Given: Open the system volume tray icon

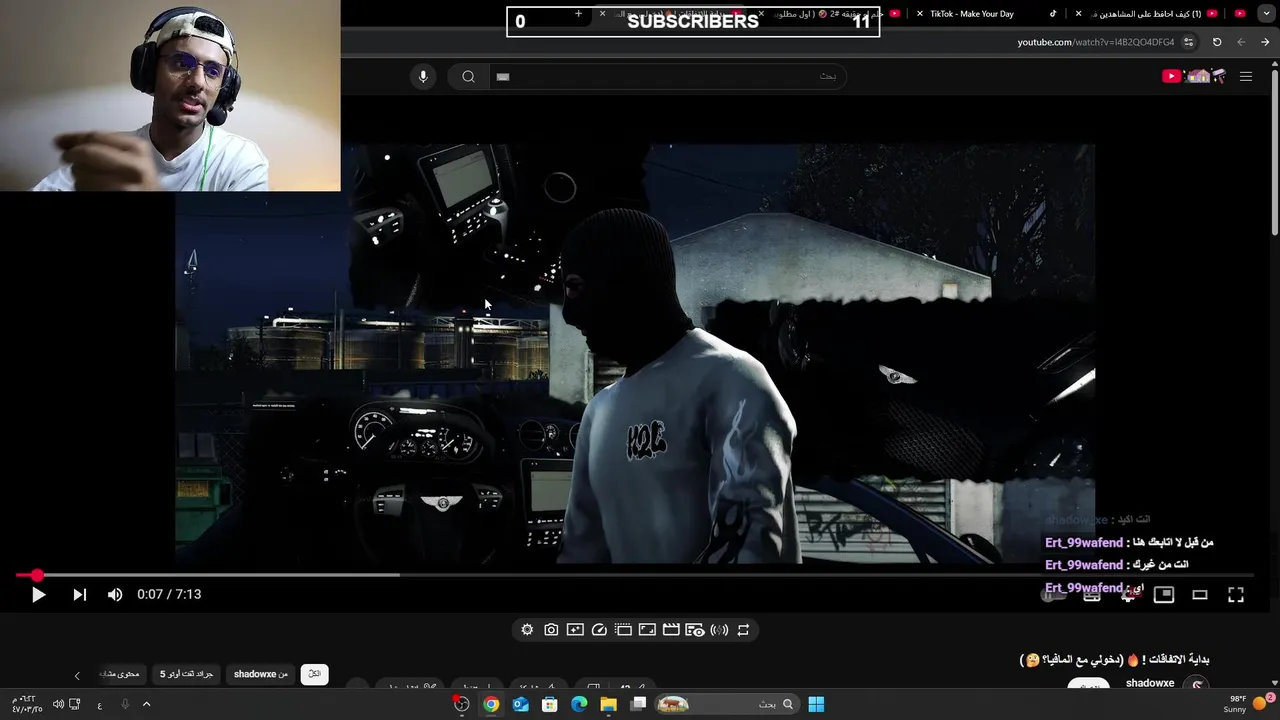Looking at the screenshot, I should tap(58, 704).
